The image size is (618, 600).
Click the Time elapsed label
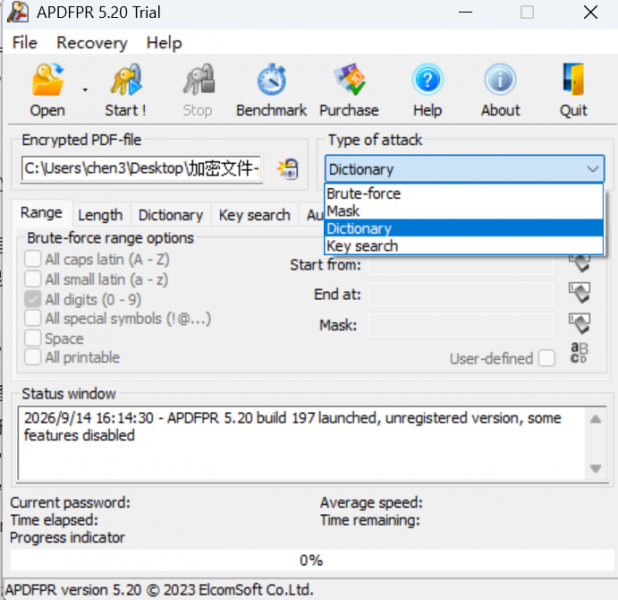pos(54,520)
